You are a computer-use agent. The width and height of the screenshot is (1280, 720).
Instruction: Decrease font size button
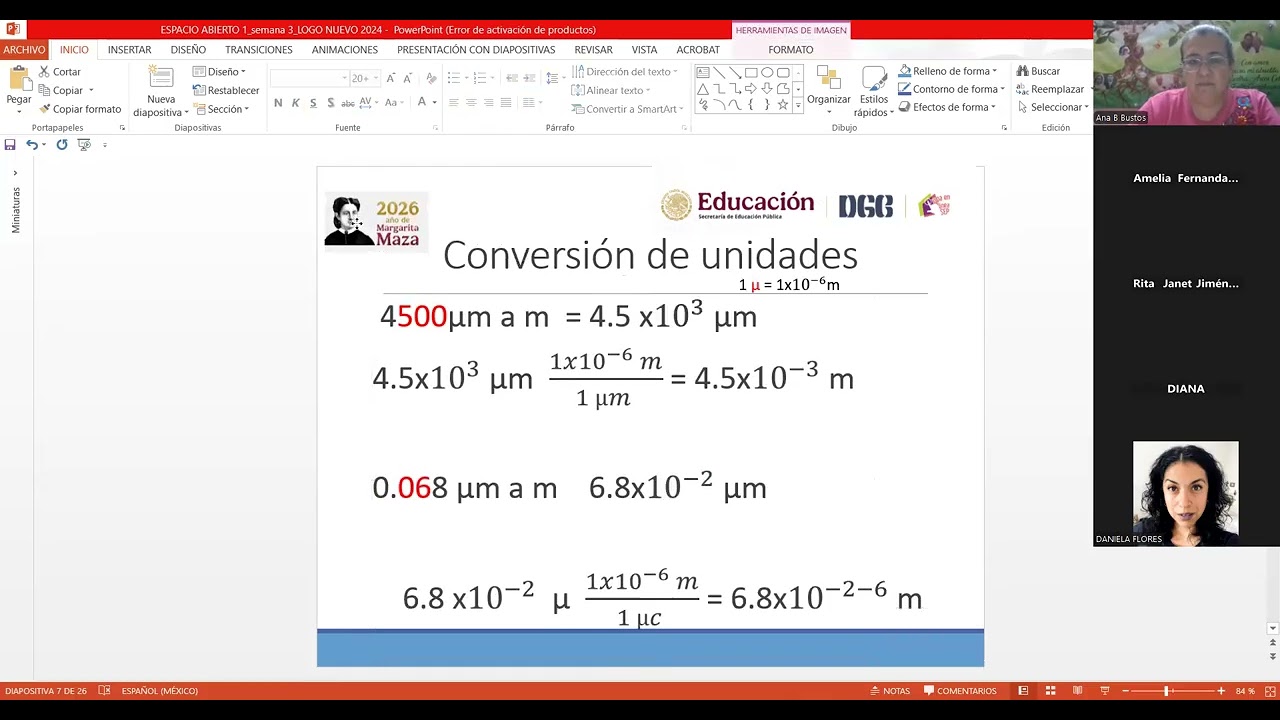click(x=408, y=78)
